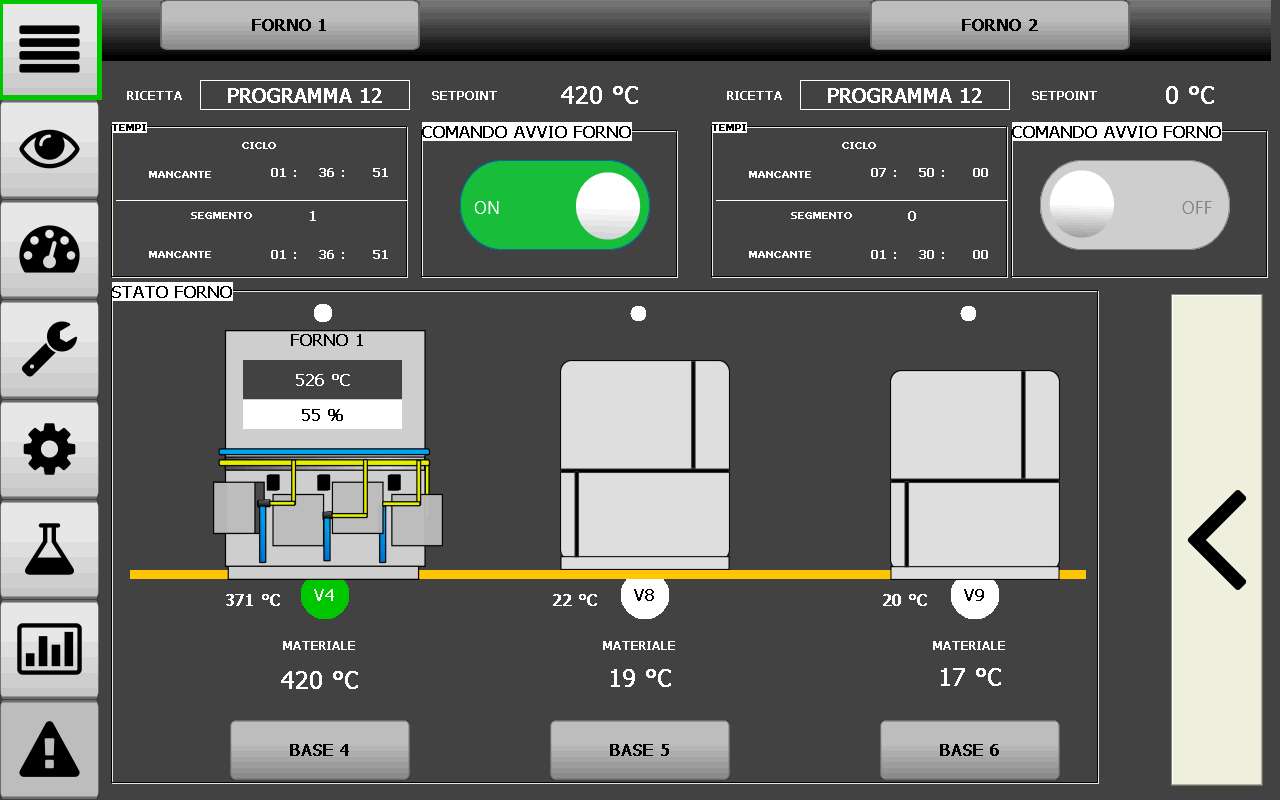
Task: Click Forno 2 setpoint value 0 °C
Action: pyautogui.click(x=1190, y=95)
